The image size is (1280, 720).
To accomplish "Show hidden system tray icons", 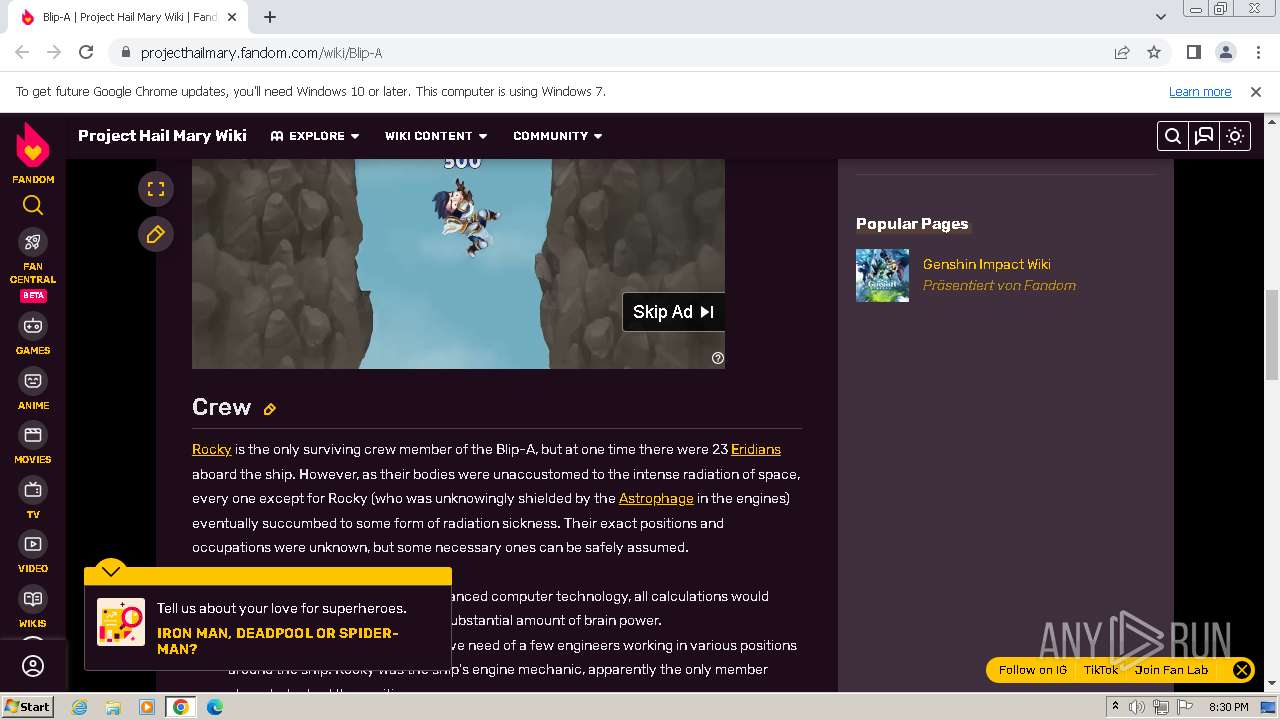I will (1115, 707).
